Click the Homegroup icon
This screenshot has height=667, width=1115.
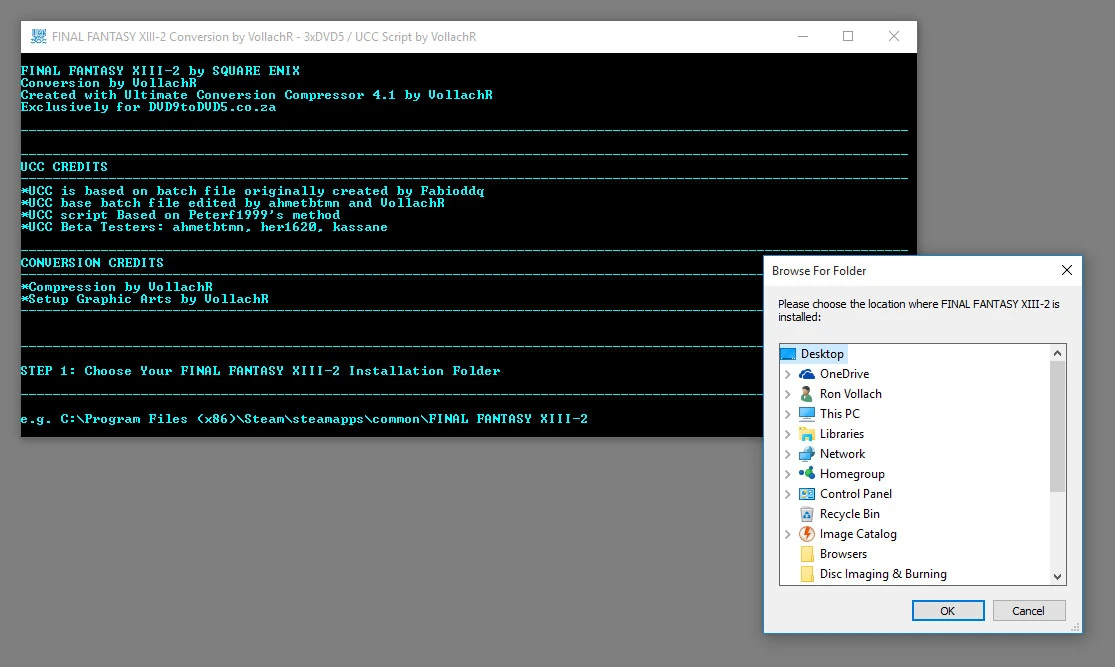[x=806, y=474]
